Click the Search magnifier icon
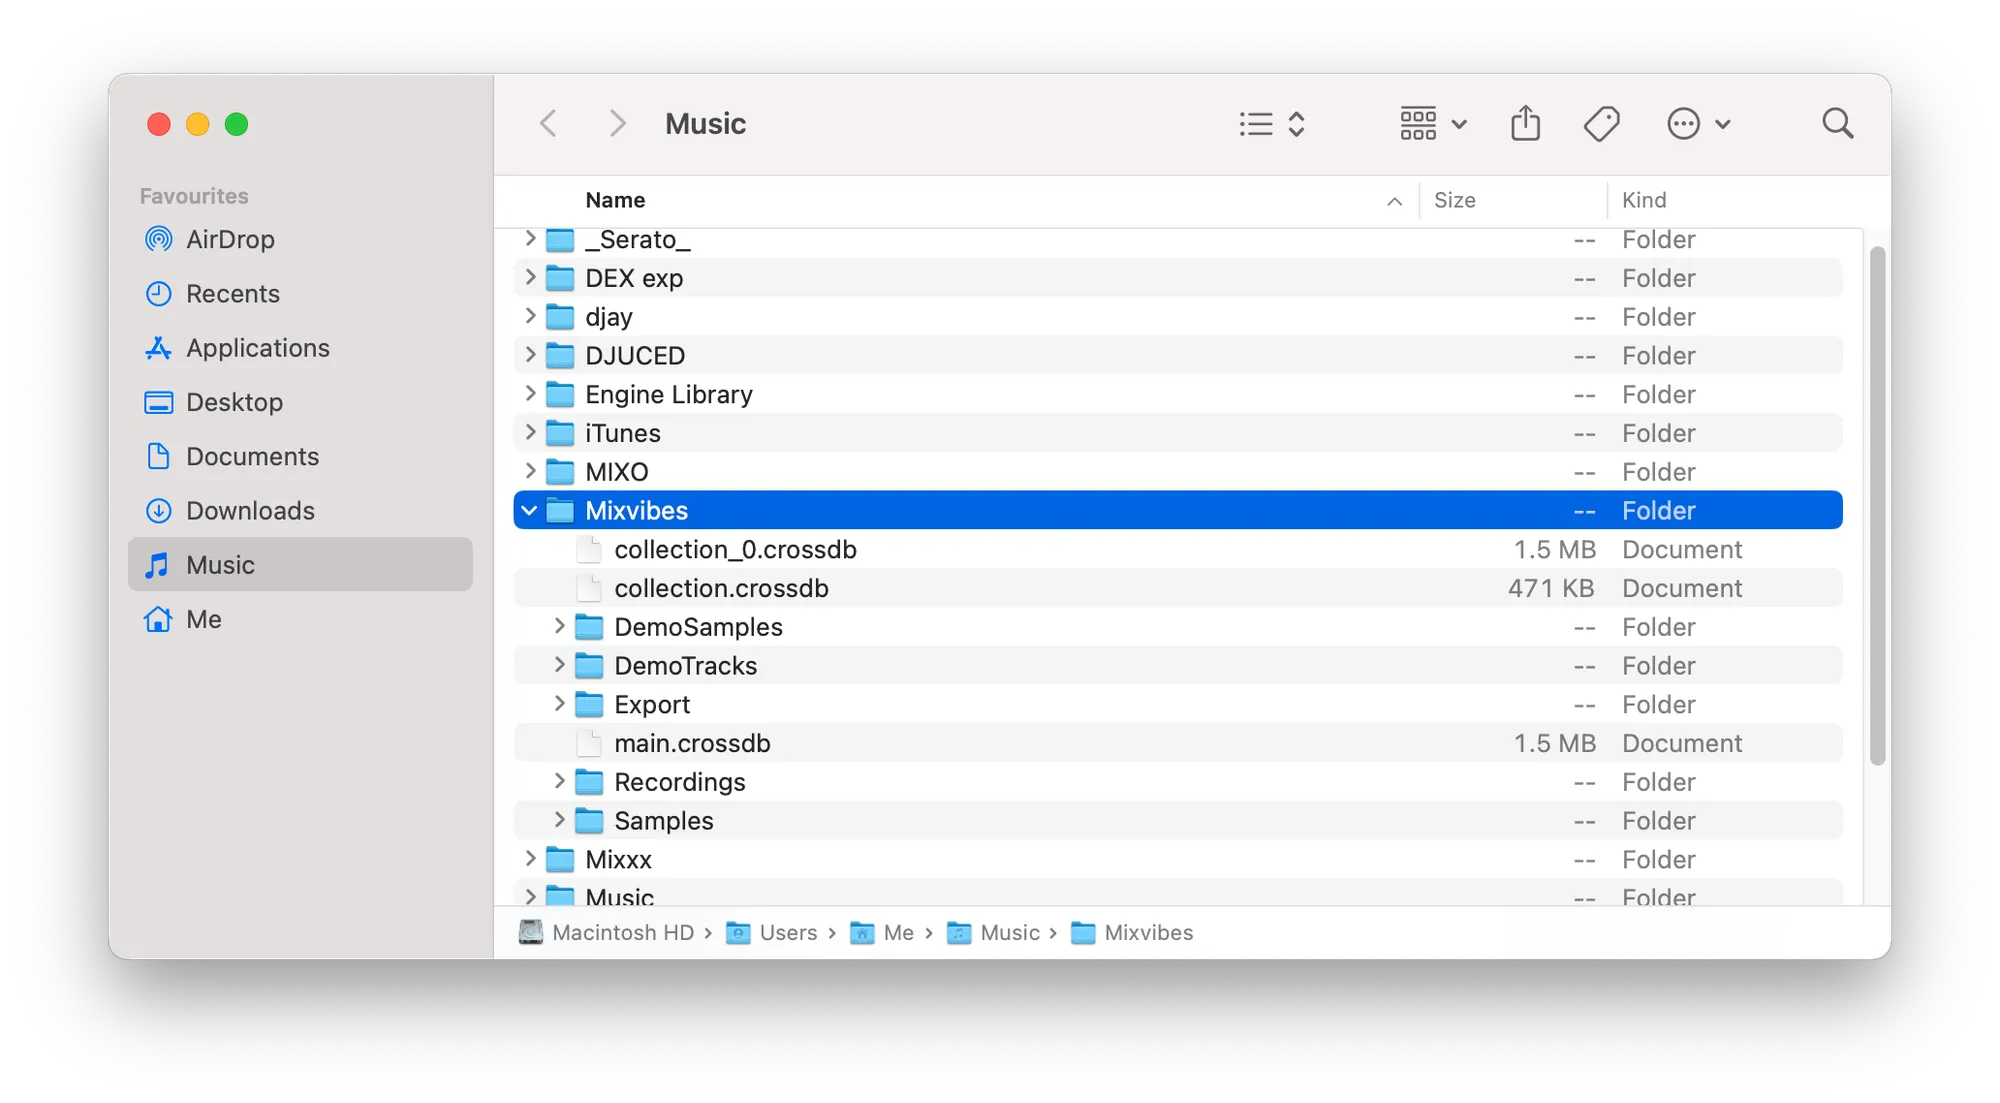This screenshot has width=2000, height=1103. pos(1837,124)
